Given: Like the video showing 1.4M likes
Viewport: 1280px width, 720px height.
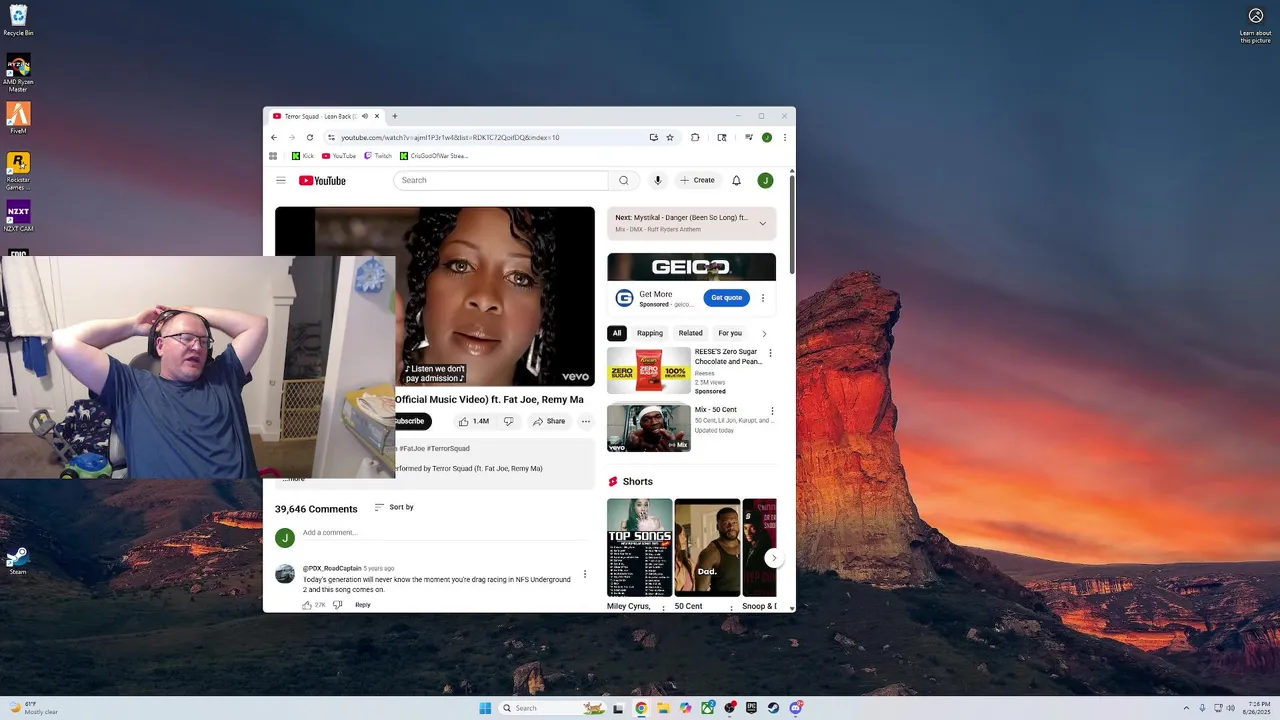Looking at the screenshot, I should click(x=474, y=421).
